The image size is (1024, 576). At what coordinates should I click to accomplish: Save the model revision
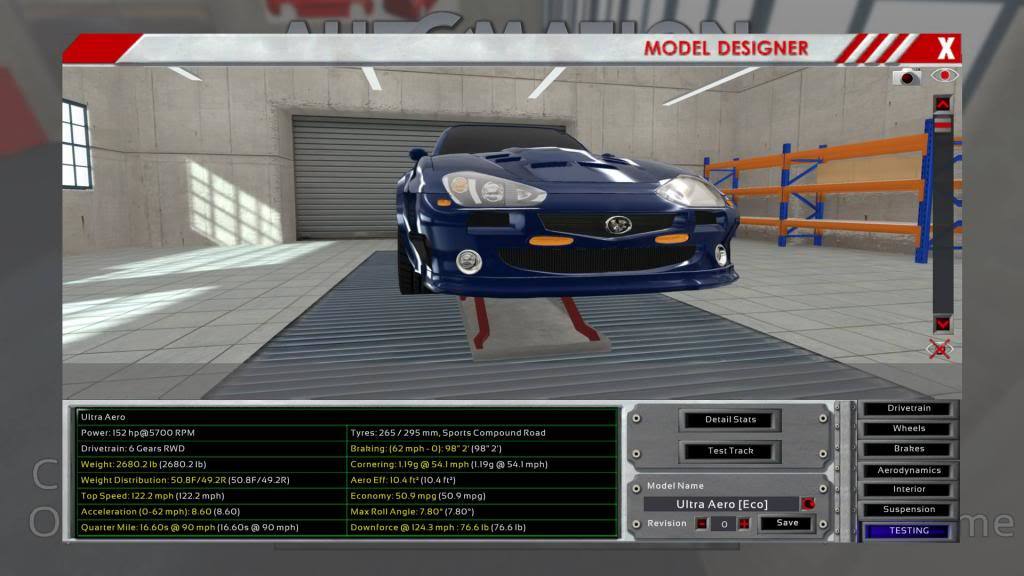click(x=787, y=523)
